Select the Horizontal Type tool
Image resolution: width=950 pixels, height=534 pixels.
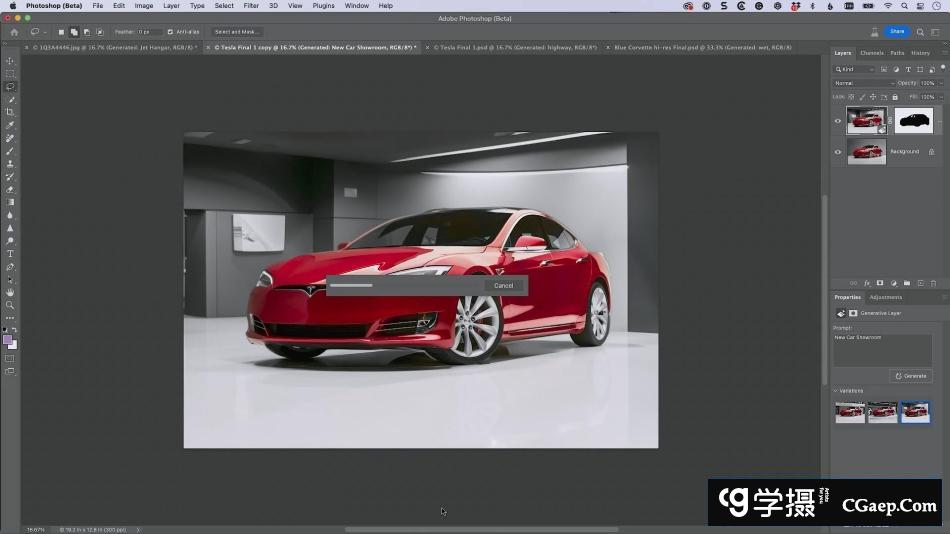pyautogui.click(x=10, y=254)
